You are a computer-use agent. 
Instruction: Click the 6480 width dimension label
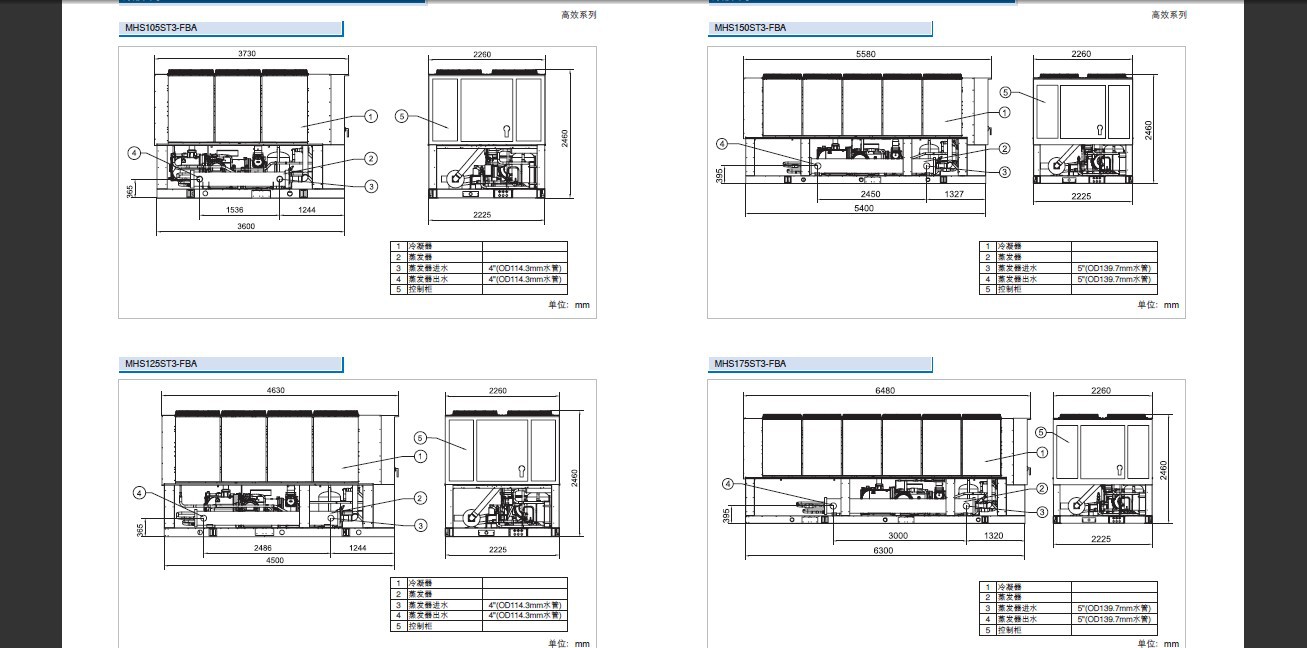tap(884, 391)
